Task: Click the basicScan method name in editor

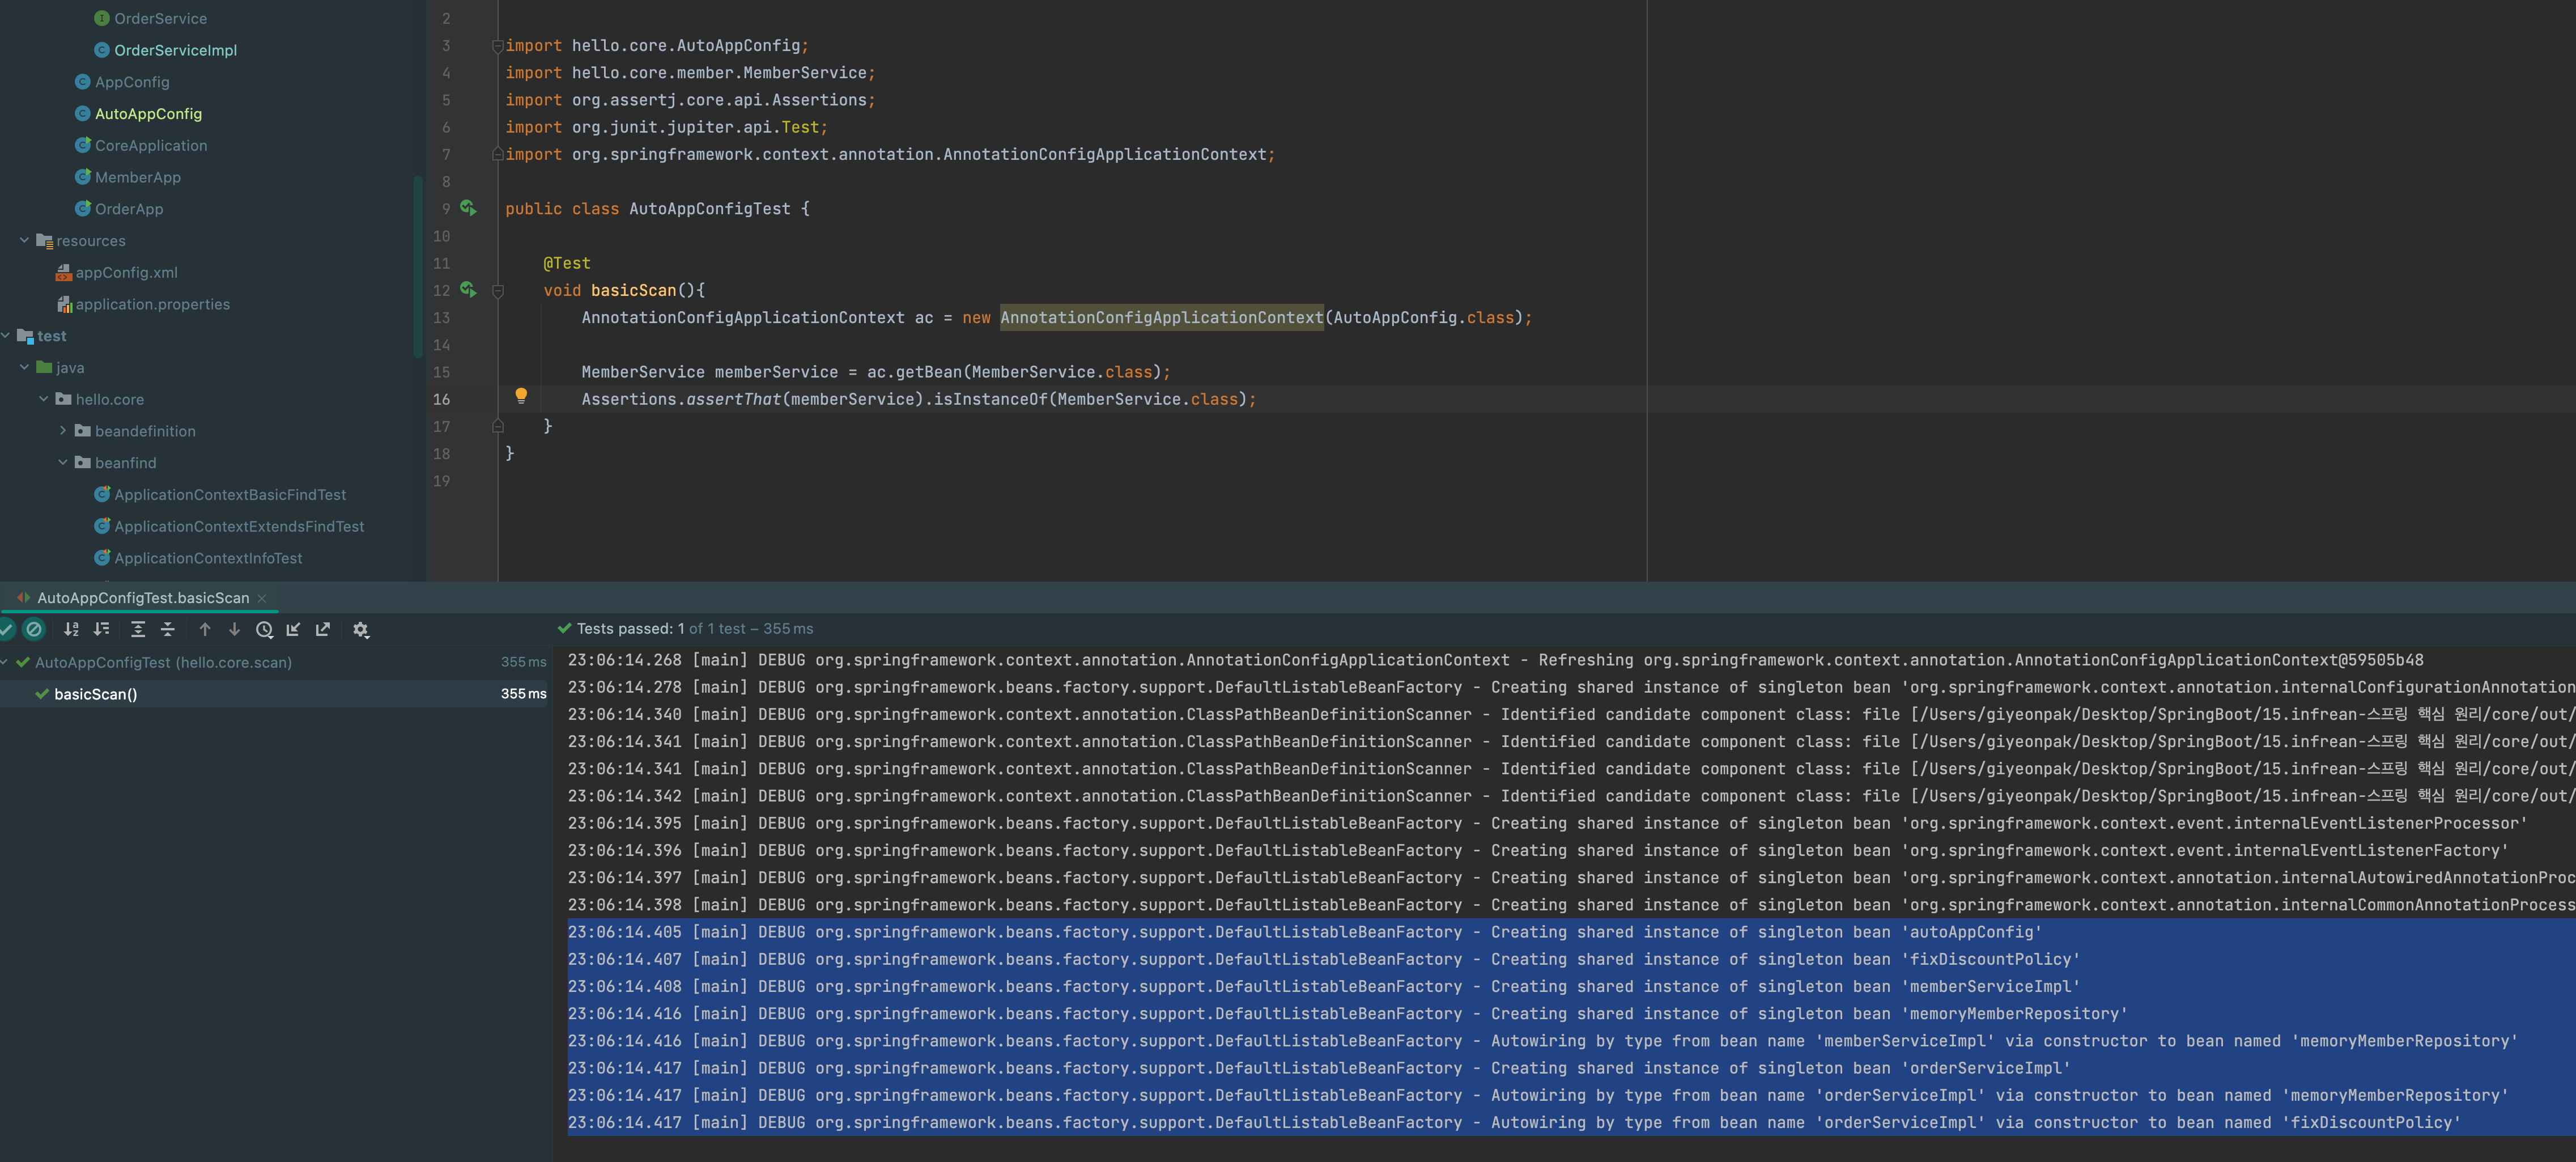Action: pyautogui.click(x=633, y=290)
